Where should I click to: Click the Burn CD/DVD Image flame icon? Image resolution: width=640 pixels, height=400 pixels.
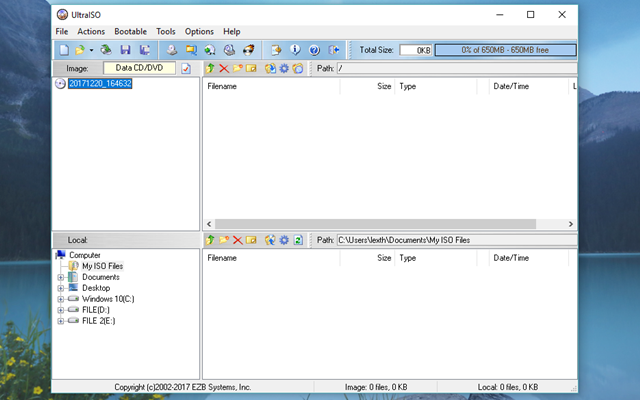tap(249, 50)
